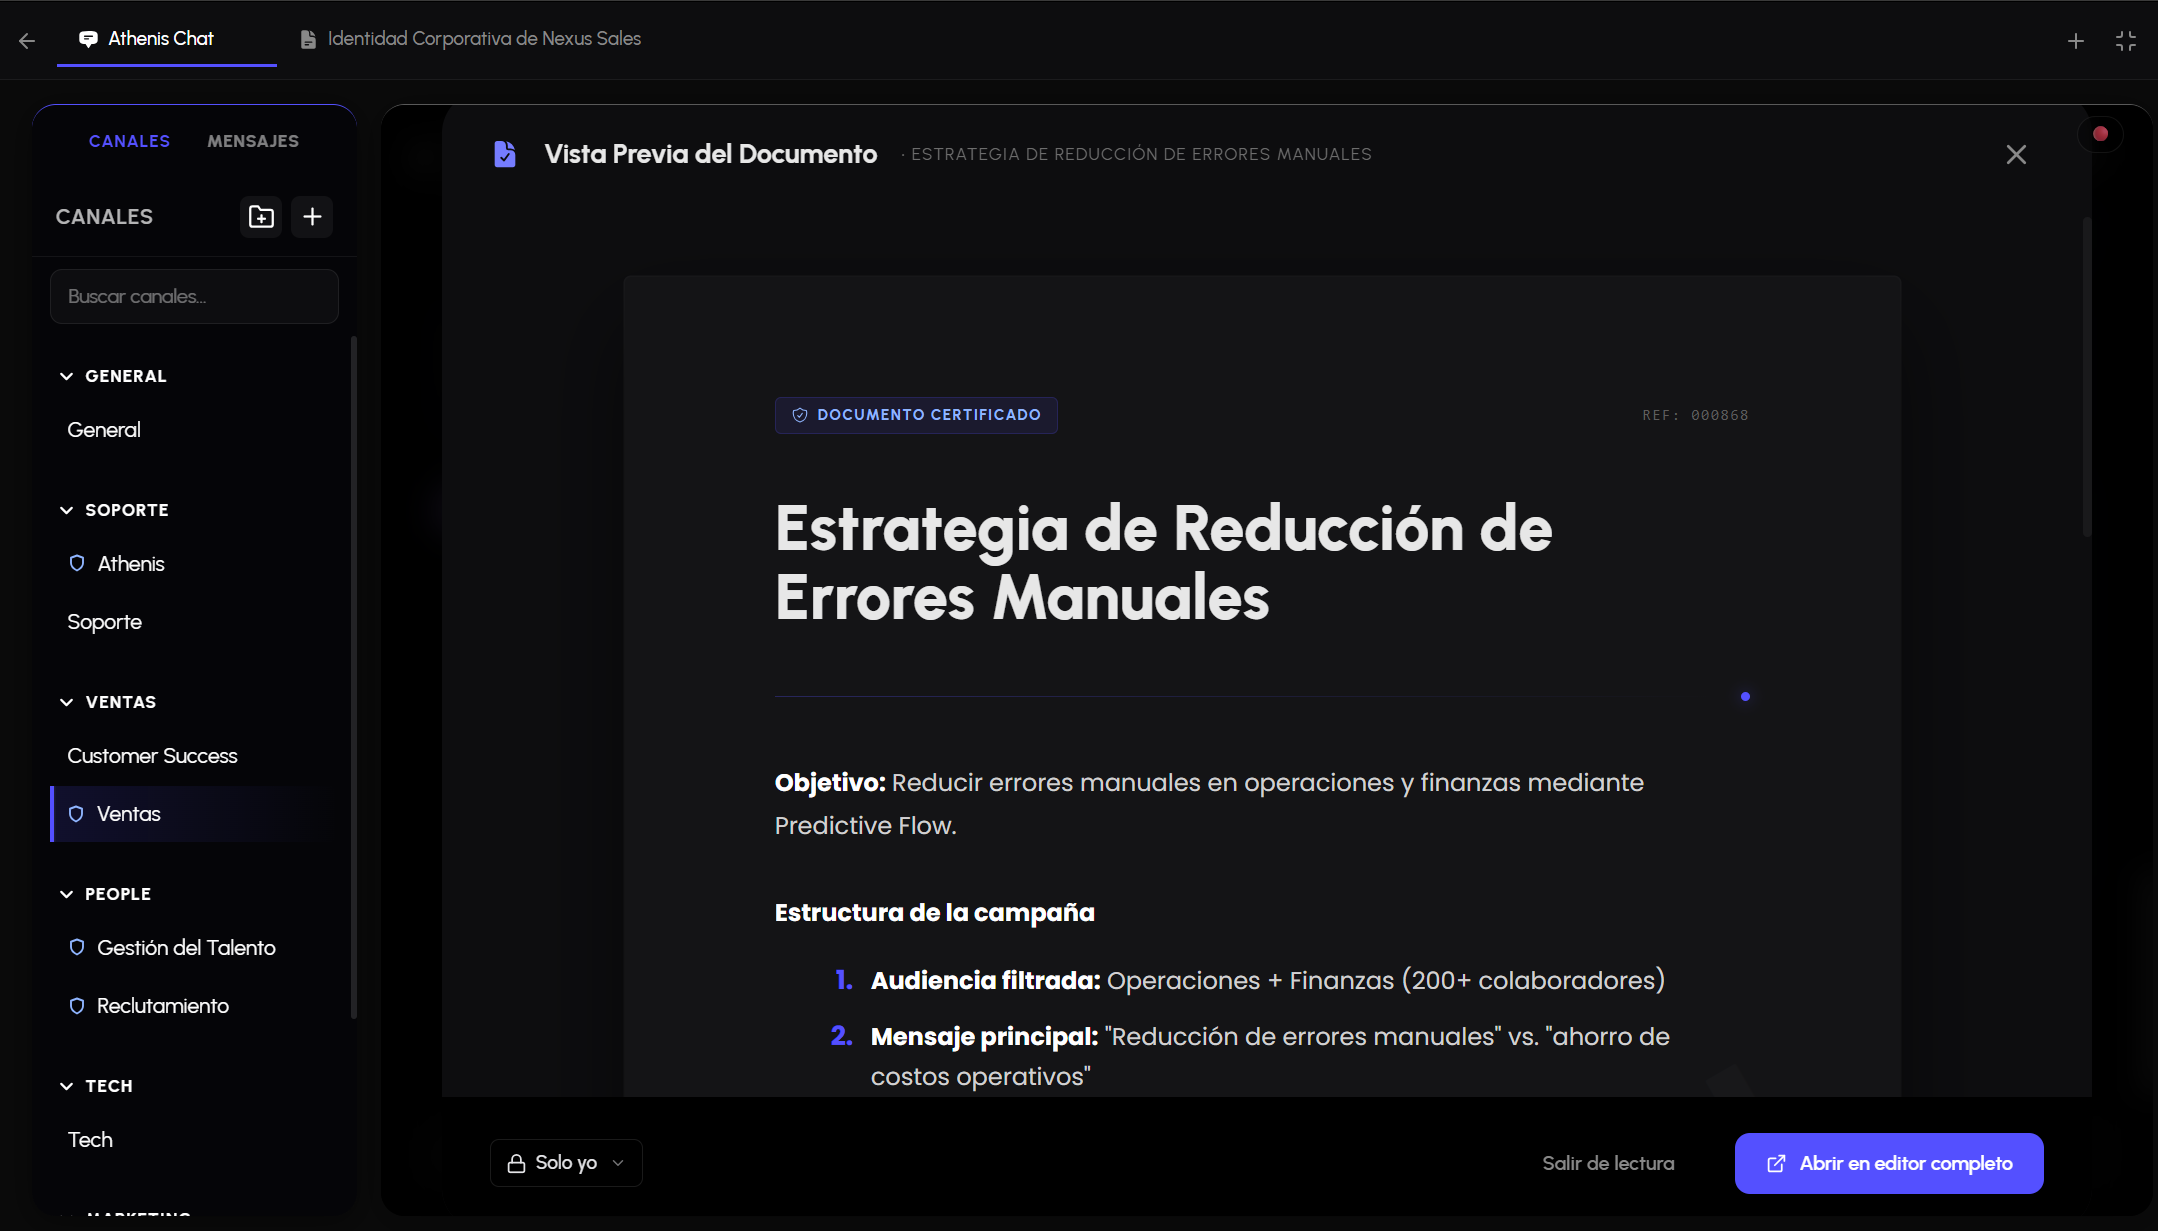Click the external link icon in editor button
The image size is (2158, 1231).
pos(1776,1163)
